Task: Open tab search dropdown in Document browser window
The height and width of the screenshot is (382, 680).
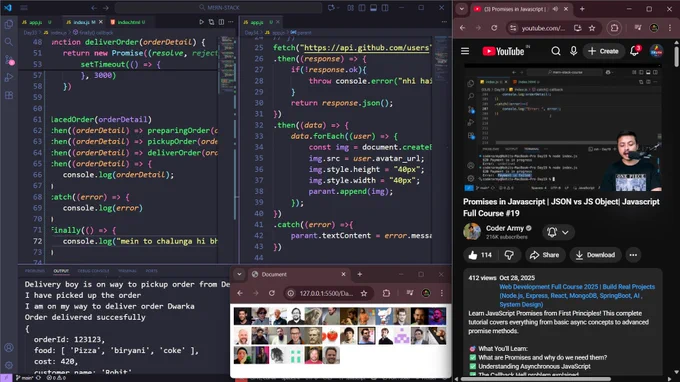Action: [x=239, y=274]
